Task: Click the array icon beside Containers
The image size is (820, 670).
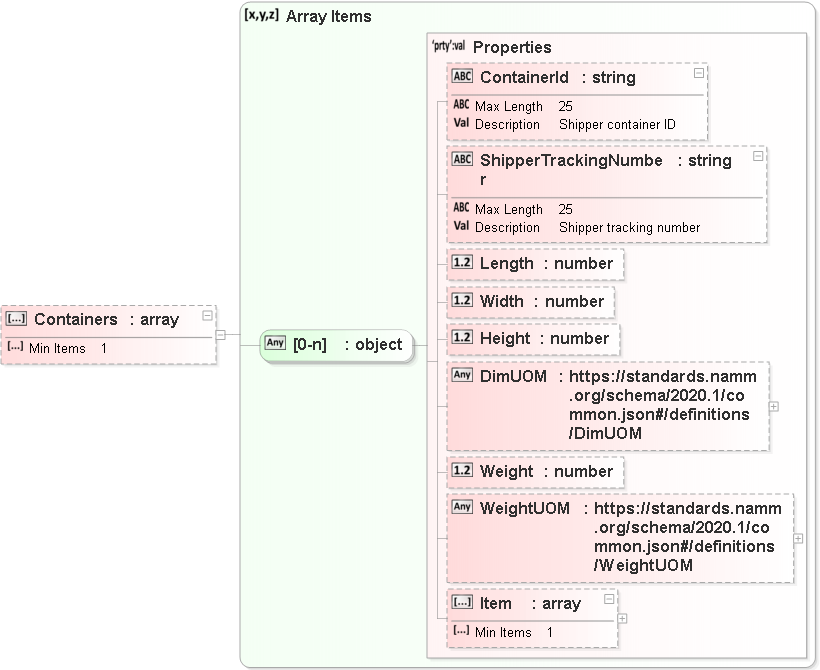Action: 16,319
